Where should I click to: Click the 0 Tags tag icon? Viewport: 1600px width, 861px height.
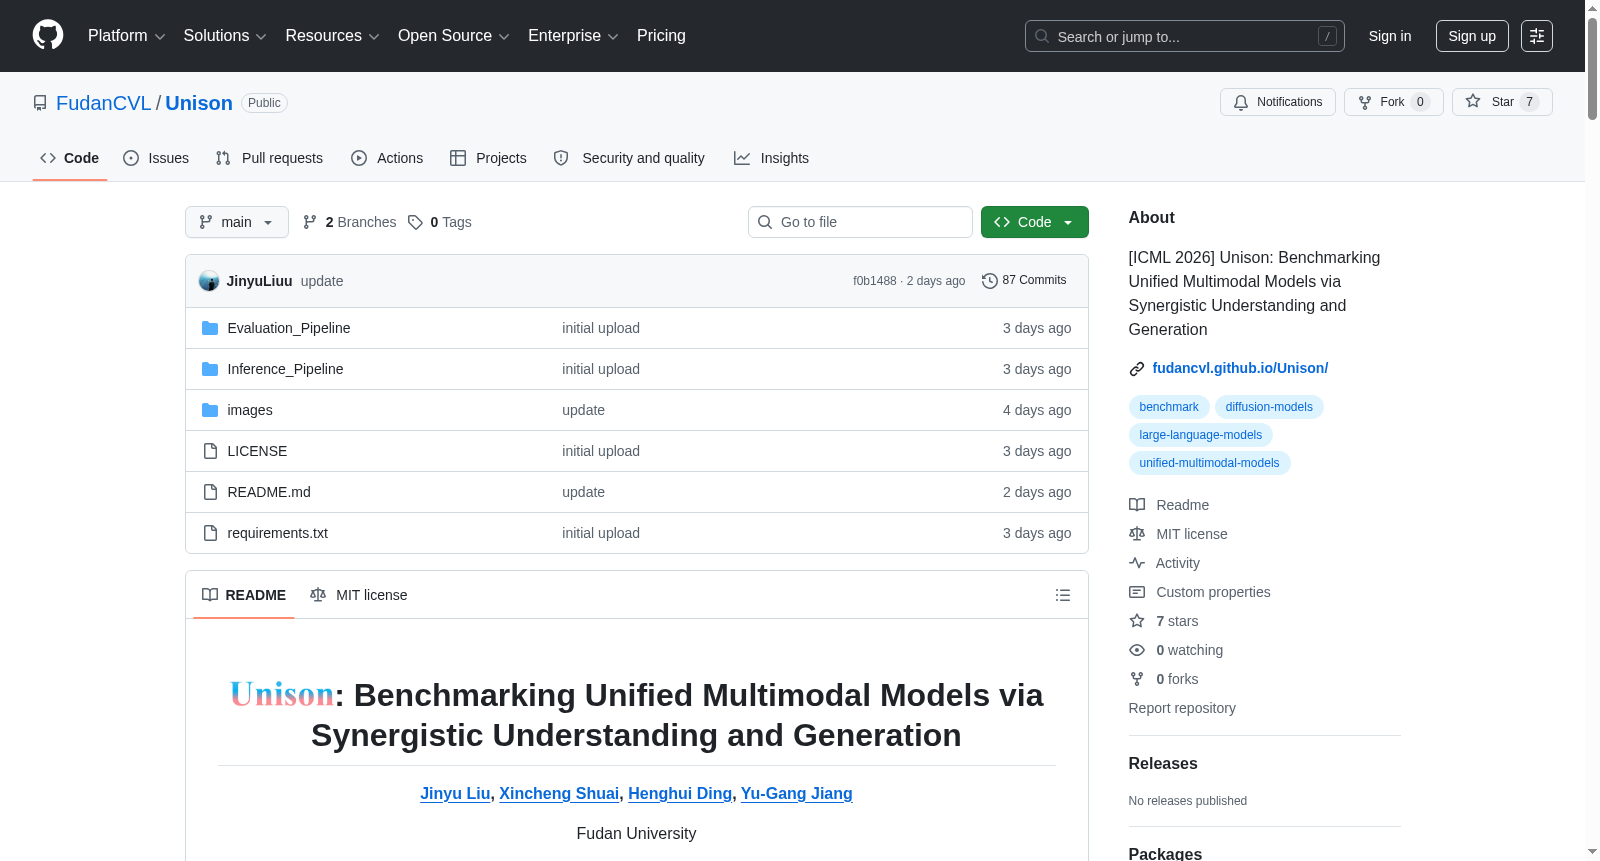(x=415, y=222)
